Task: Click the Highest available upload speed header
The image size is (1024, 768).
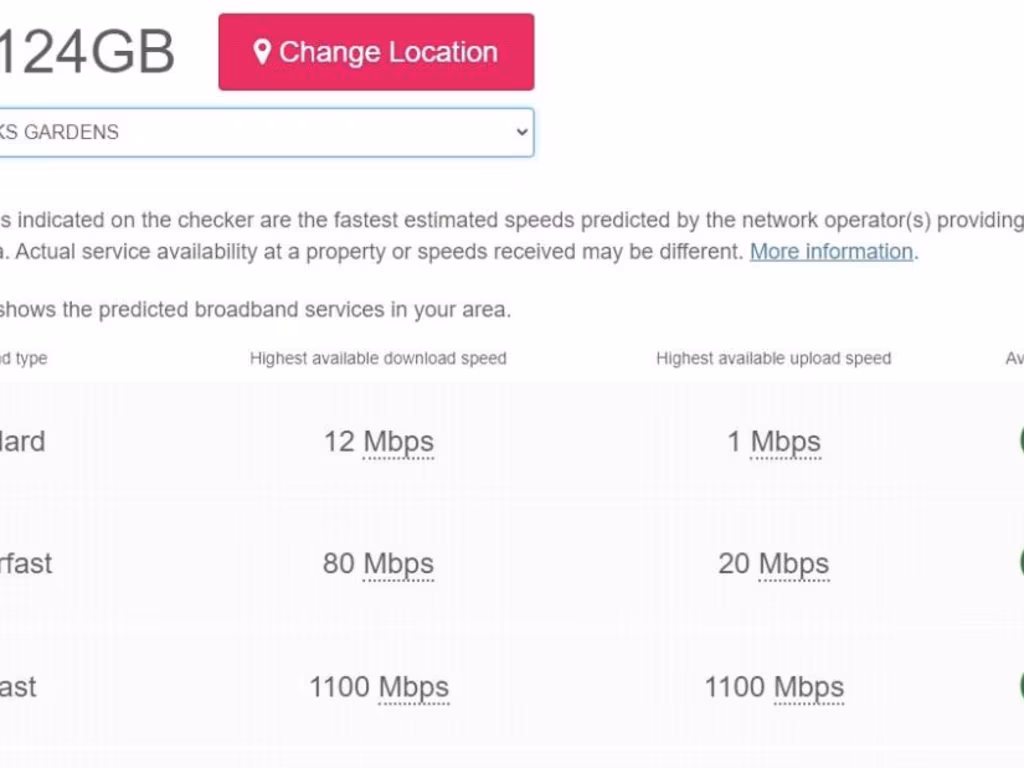Action: (773, 358)
